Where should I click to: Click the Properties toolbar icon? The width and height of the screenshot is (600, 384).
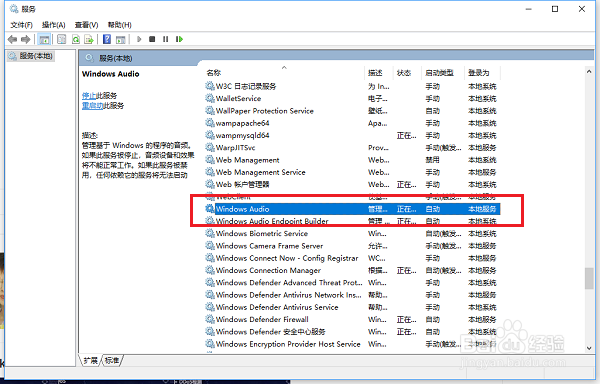click(61, 39)
